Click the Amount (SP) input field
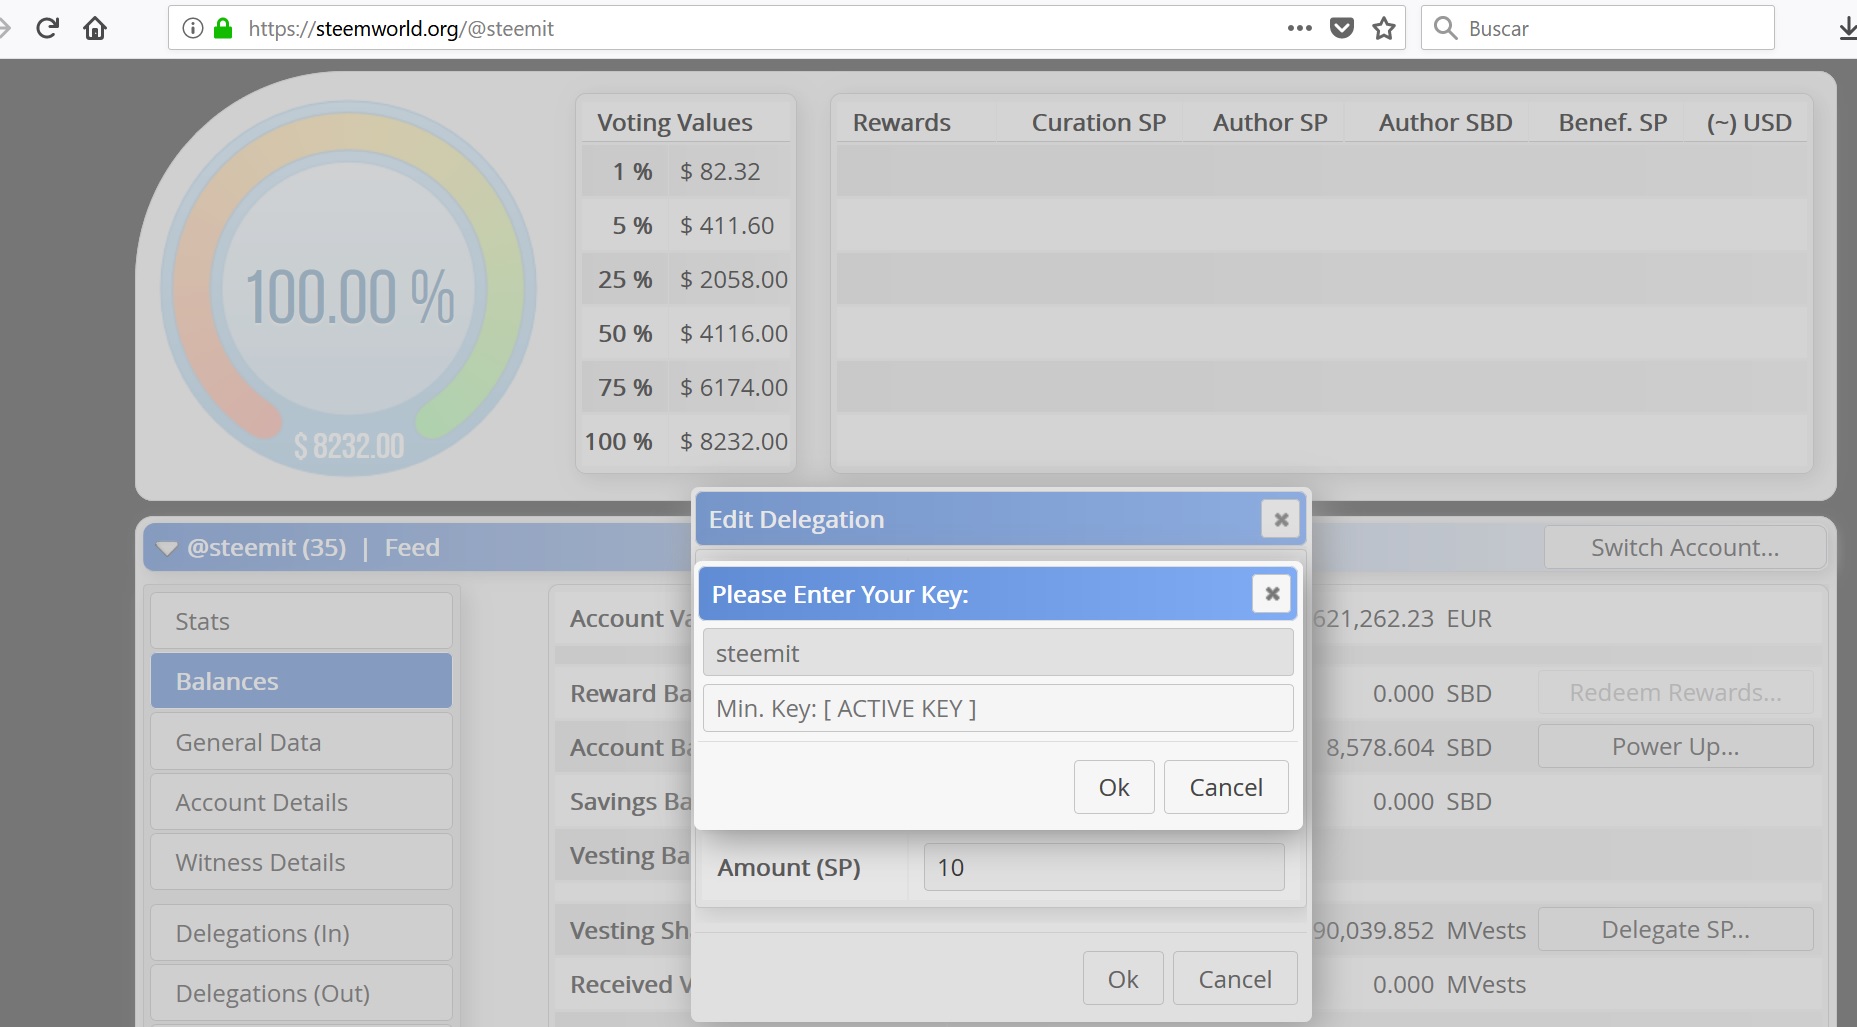The image size is (1857, 1027). tap(1104, 867)
